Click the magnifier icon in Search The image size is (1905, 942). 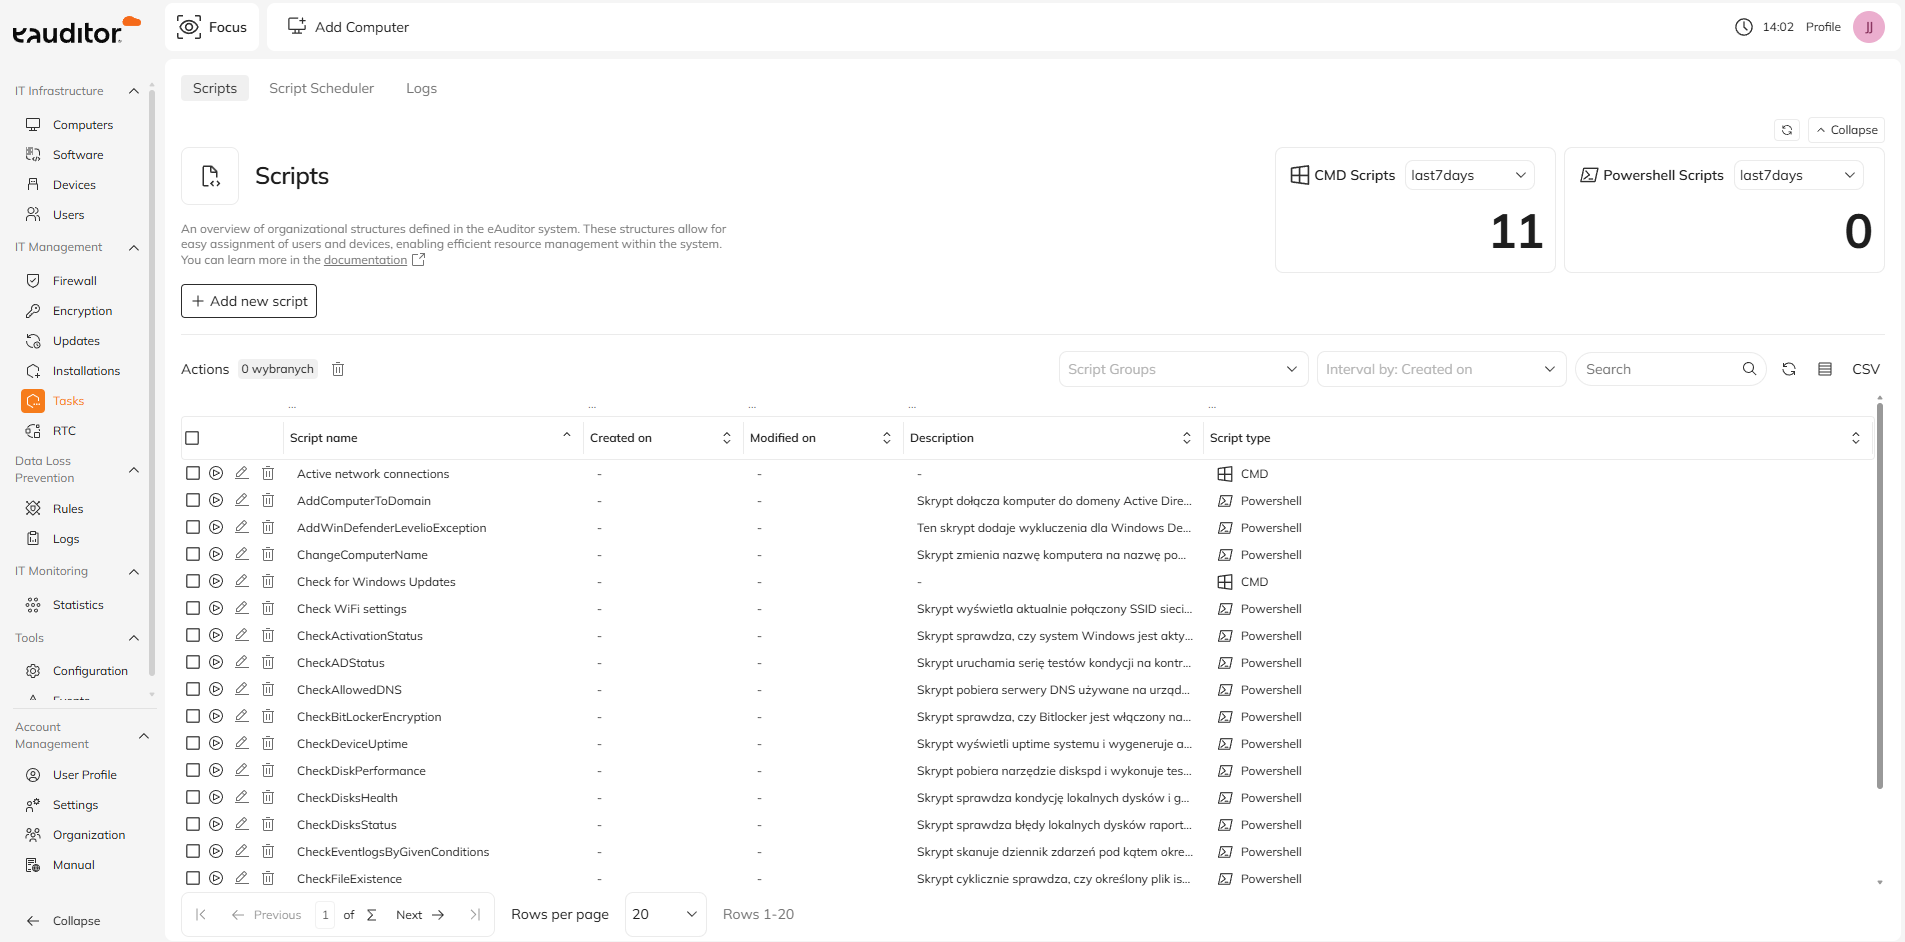pos(1749,369)
